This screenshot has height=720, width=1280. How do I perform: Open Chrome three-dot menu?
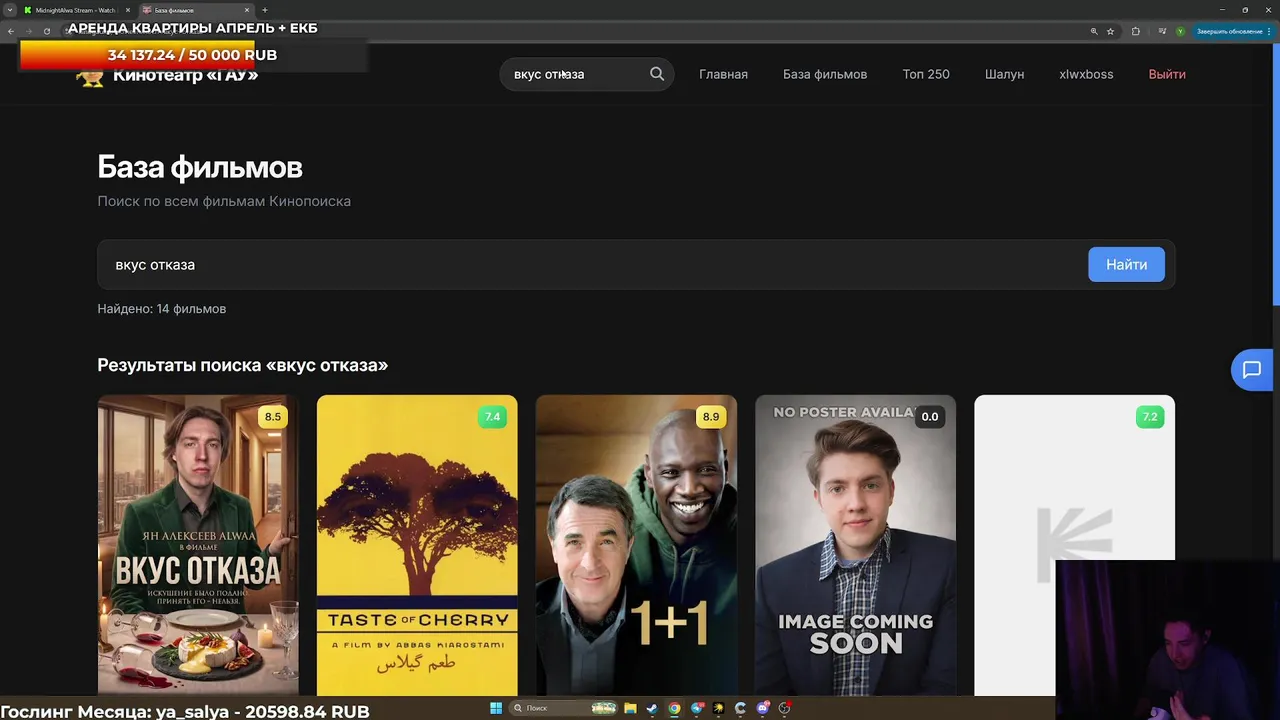tap(1269, 31)
